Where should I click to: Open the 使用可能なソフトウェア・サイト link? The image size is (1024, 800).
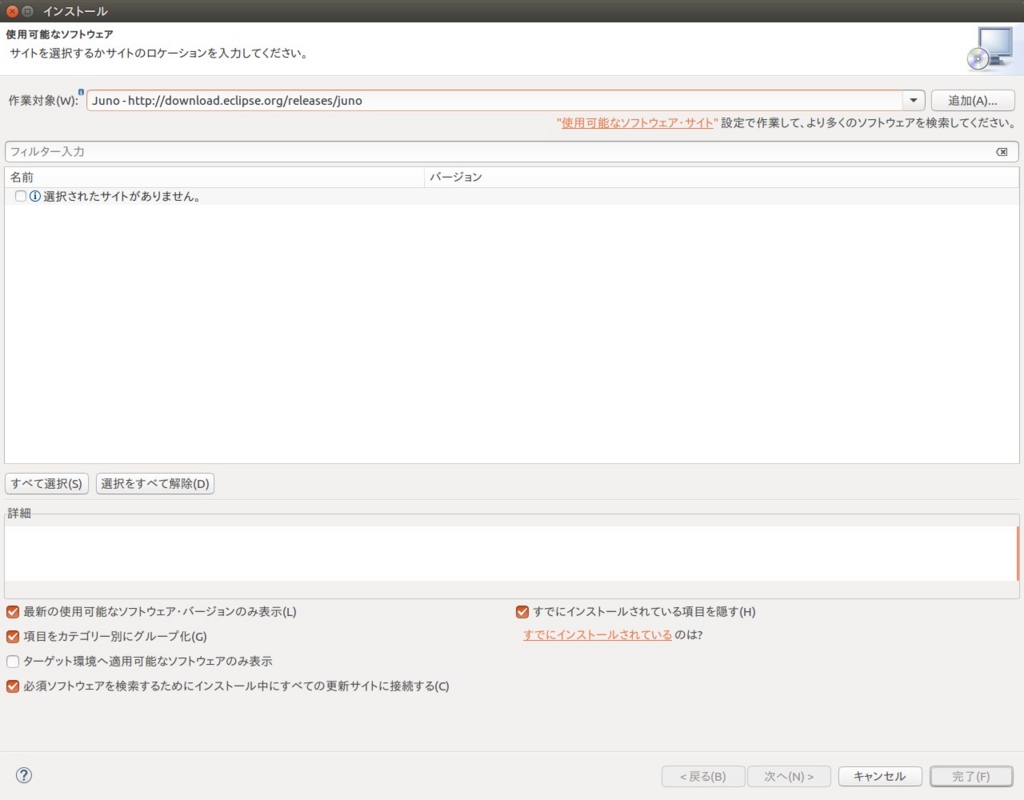tap(637, 123)
